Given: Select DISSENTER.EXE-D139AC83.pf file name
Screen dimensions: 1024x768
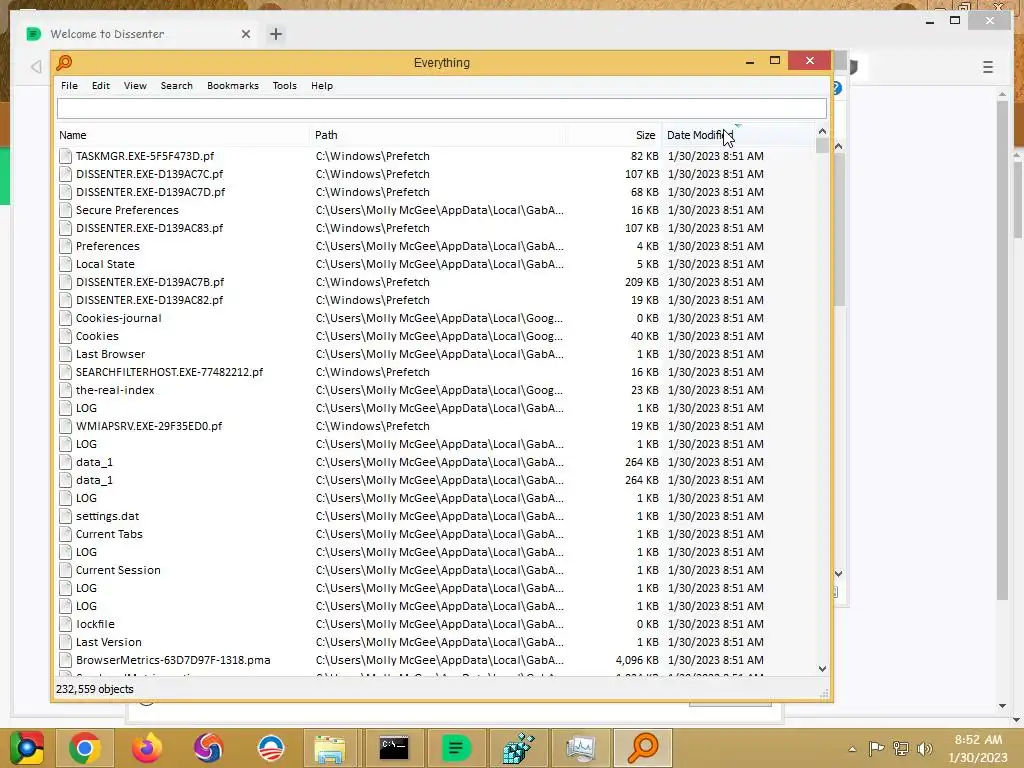Looking at the screenshot, I should tap(150, 228).
